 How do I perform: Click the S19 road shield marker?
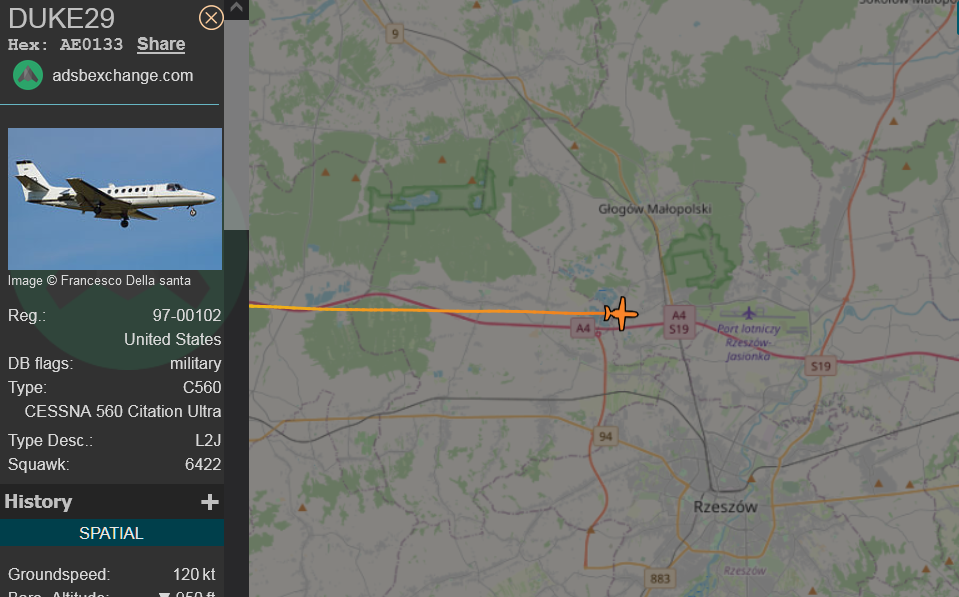pos(820,366)
